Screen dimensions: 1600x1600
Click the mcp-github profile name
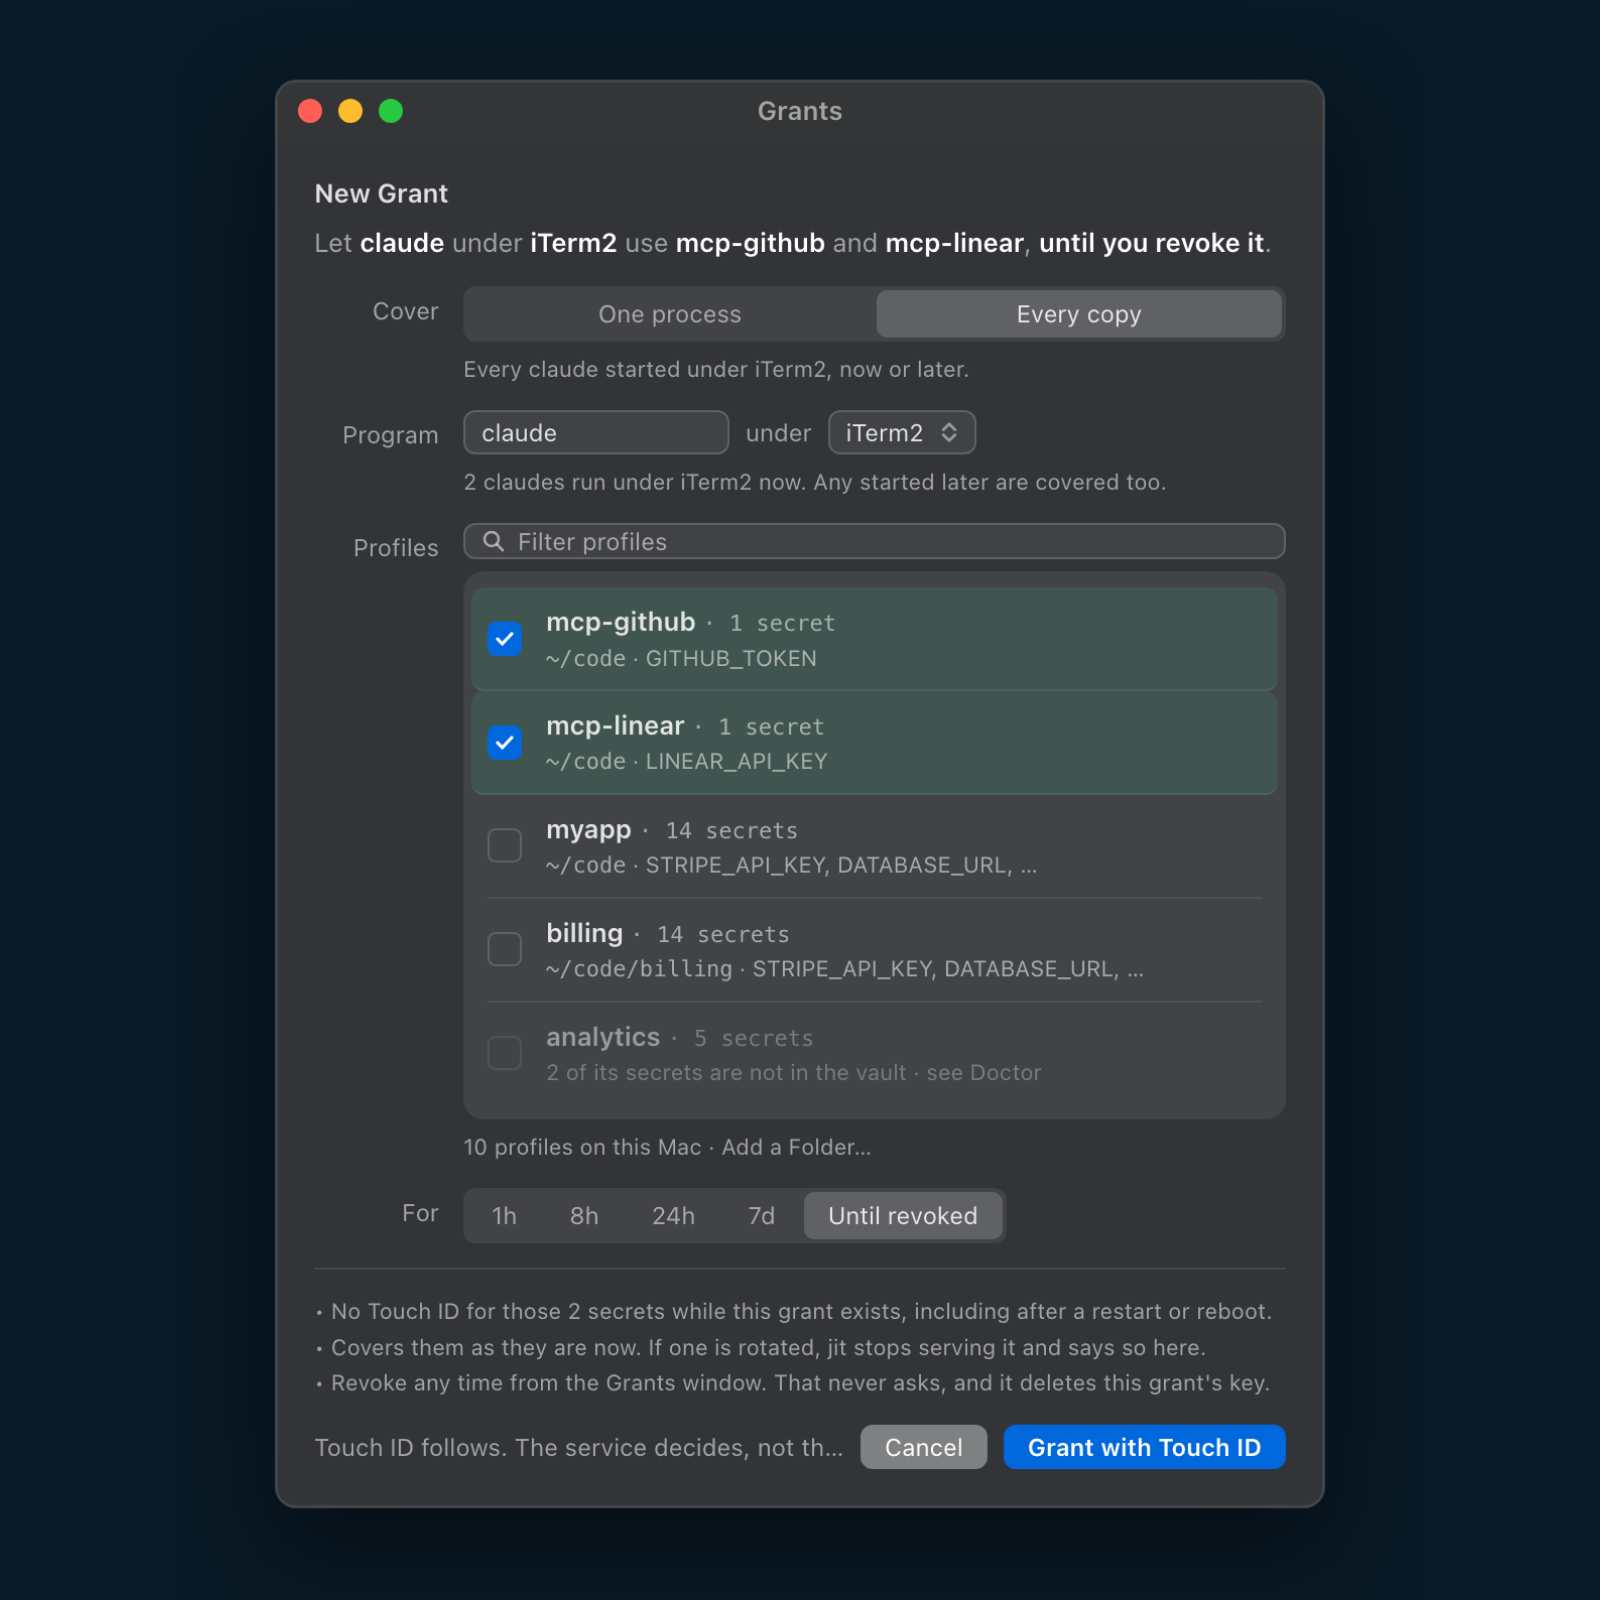(x=620, y=622)
